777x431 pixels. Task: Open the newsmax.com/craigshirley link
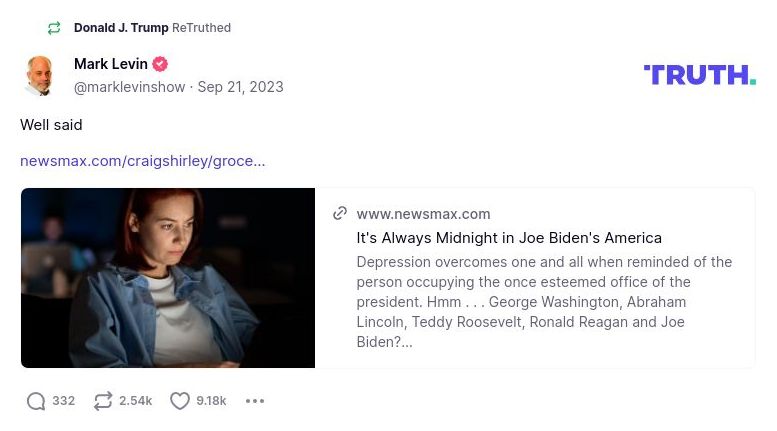[x=142, y=160]
